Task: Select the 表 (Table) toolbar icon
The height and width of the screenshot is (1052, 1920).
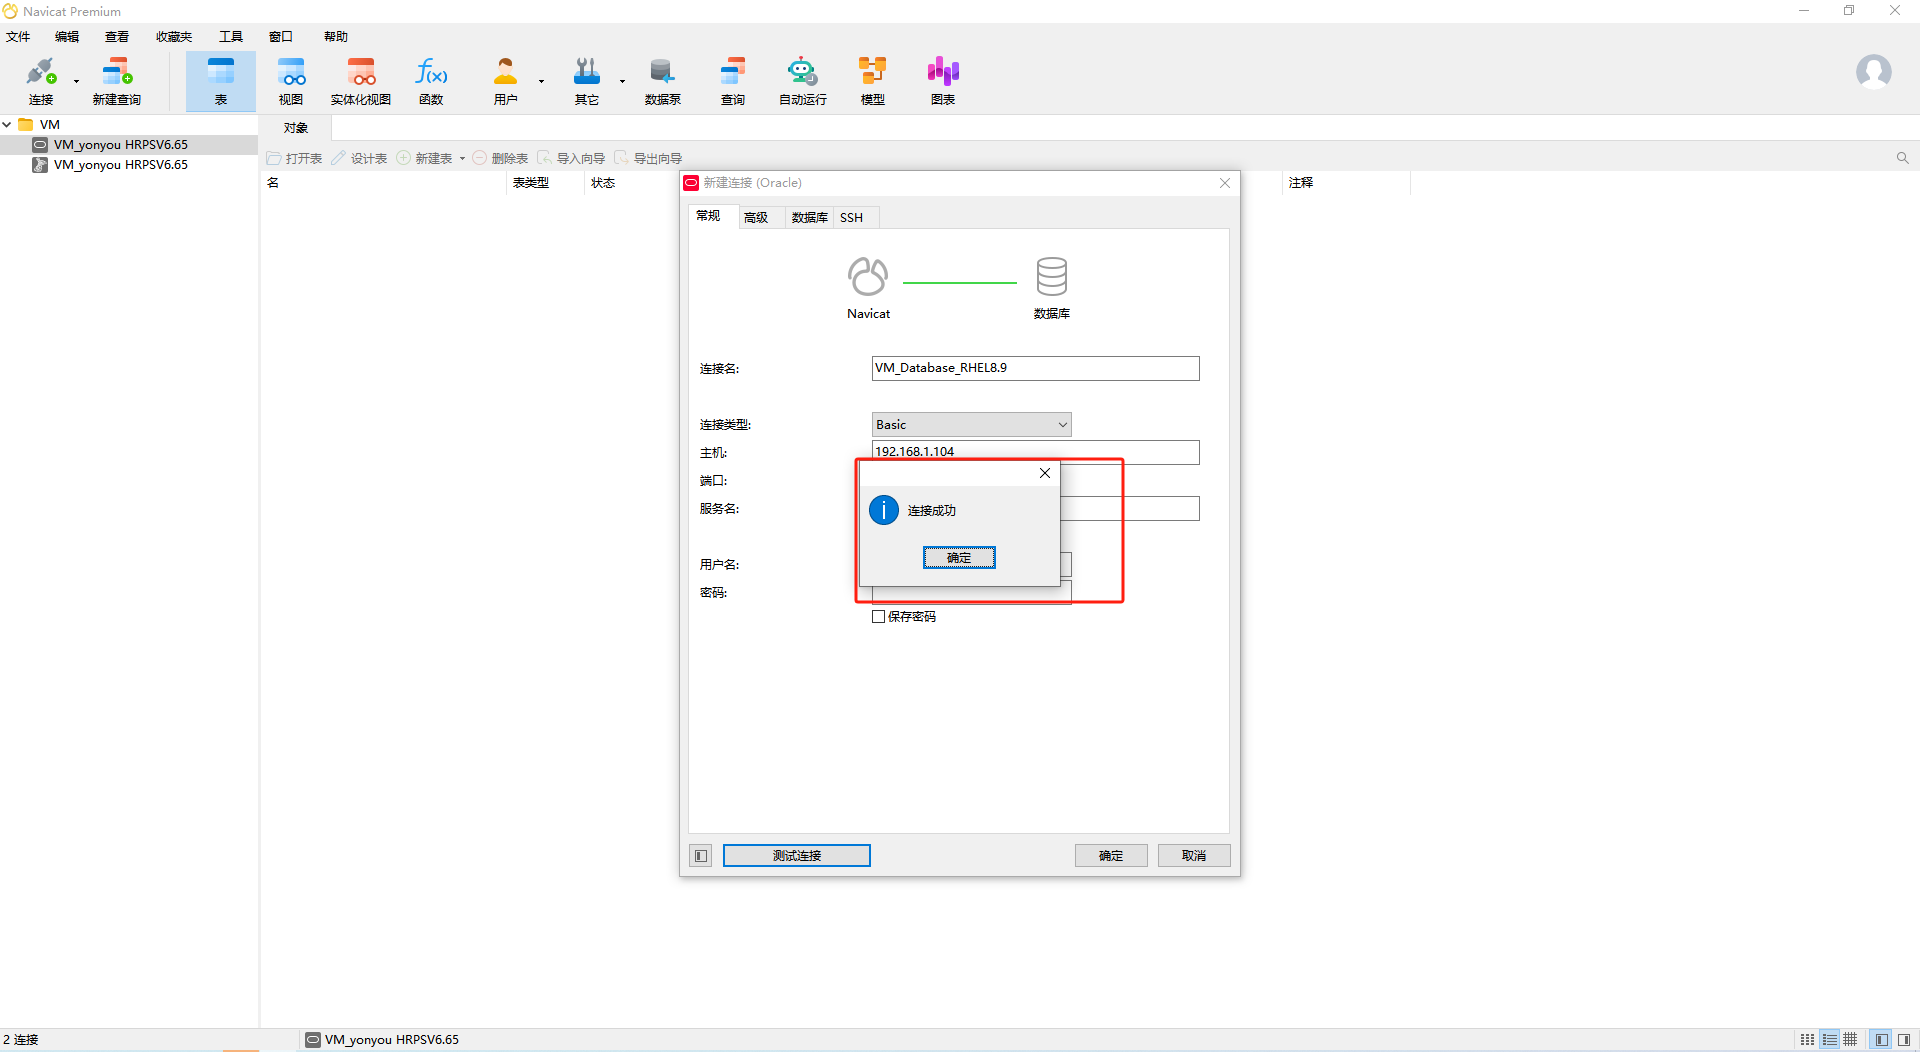Action: pyautogui.click(x=221, y=80)
